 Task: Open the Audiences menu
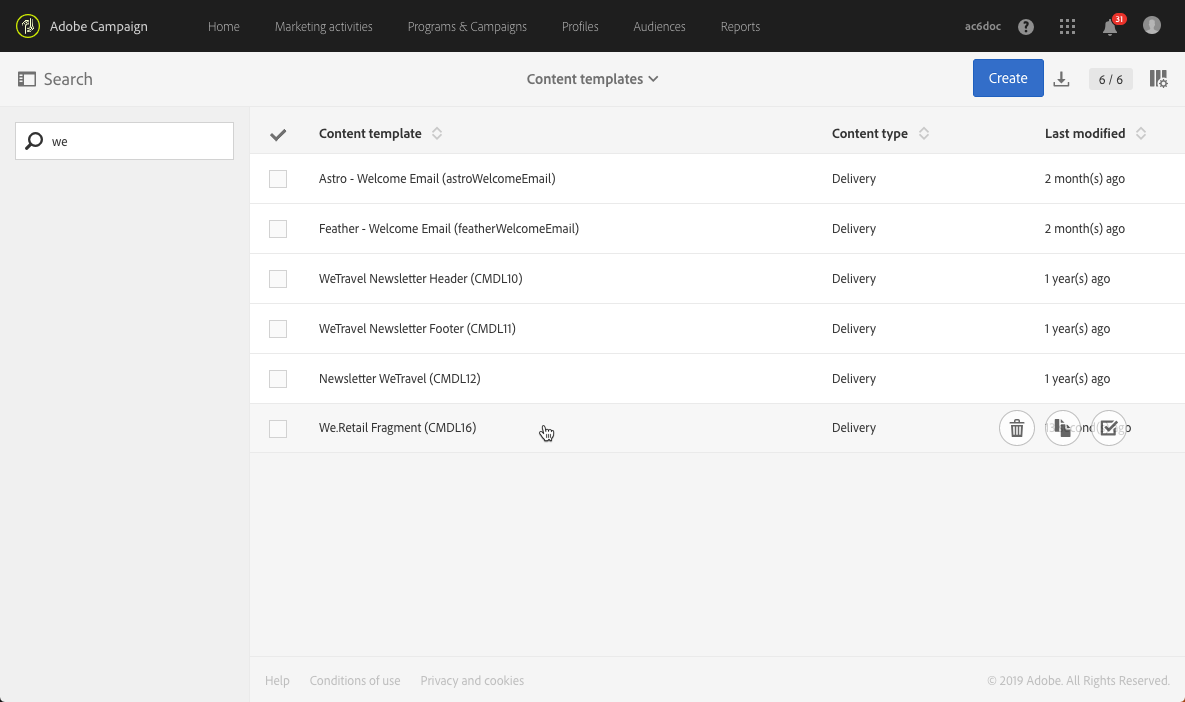pyautogui.click(x=659, y=26)
